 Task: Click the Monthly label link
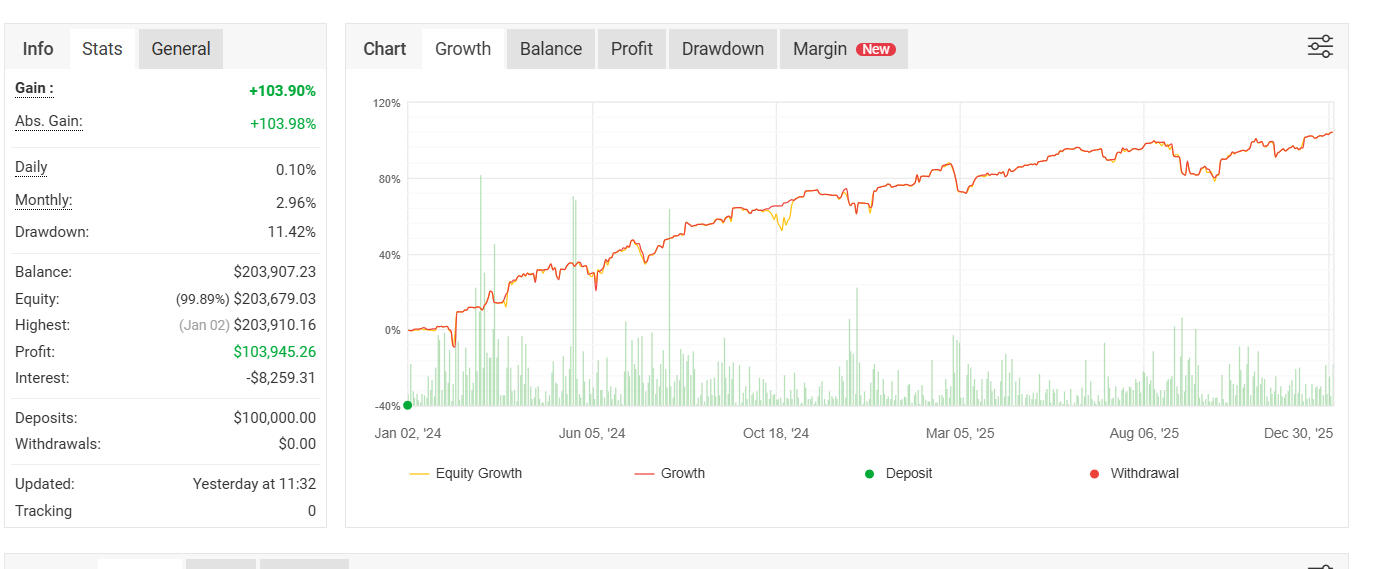[x=43, y=200]
